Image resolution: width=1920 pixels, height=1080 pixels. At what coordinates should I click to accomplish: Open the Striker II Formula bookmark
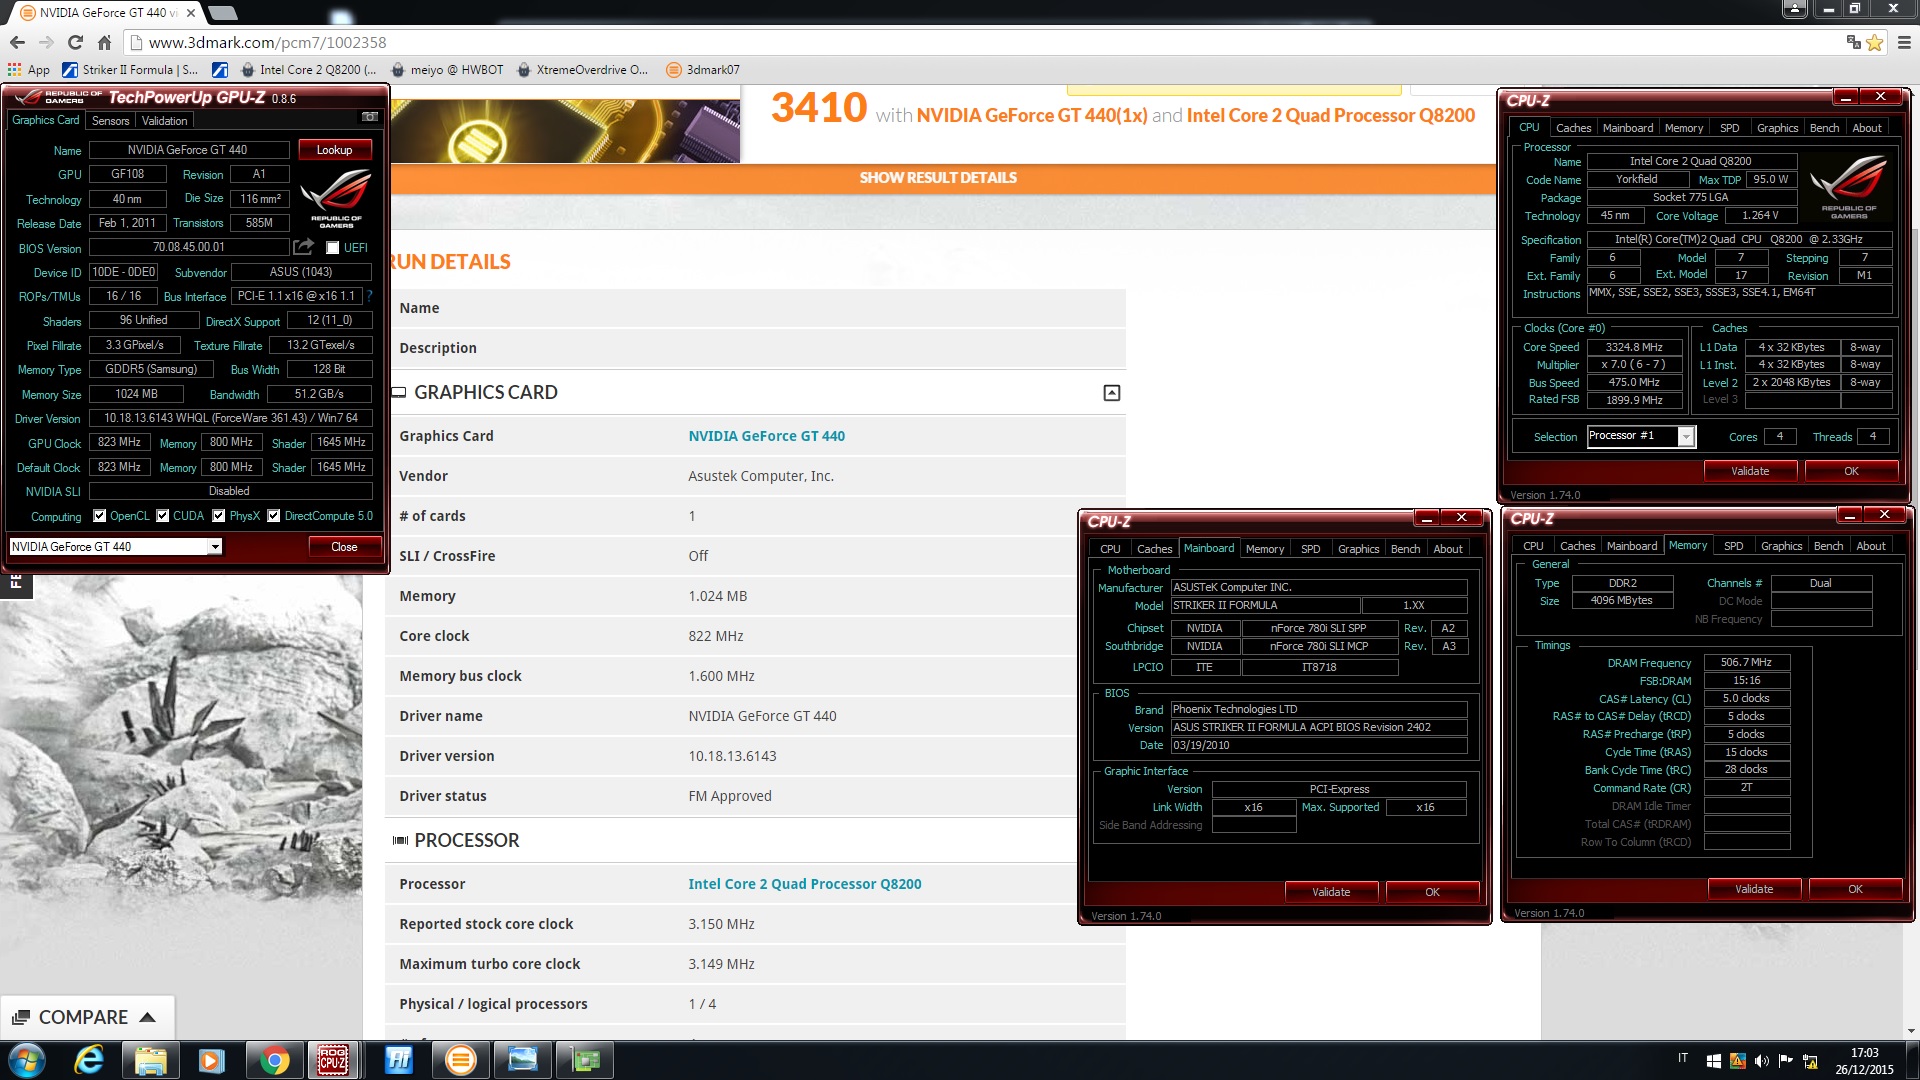point(130,70)
